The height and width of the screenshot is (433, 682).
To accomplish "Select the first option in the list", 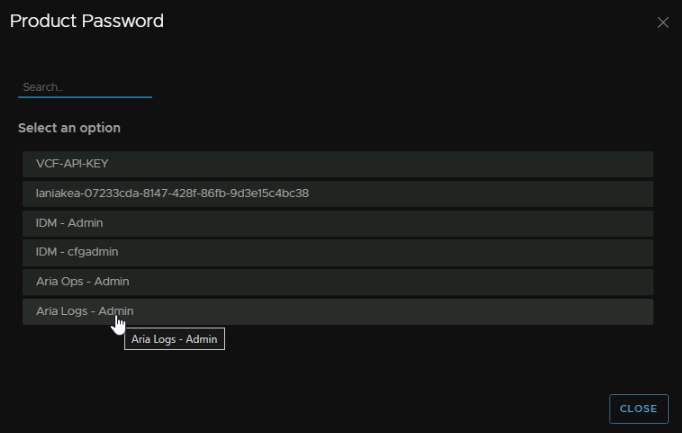I will 338,164.
